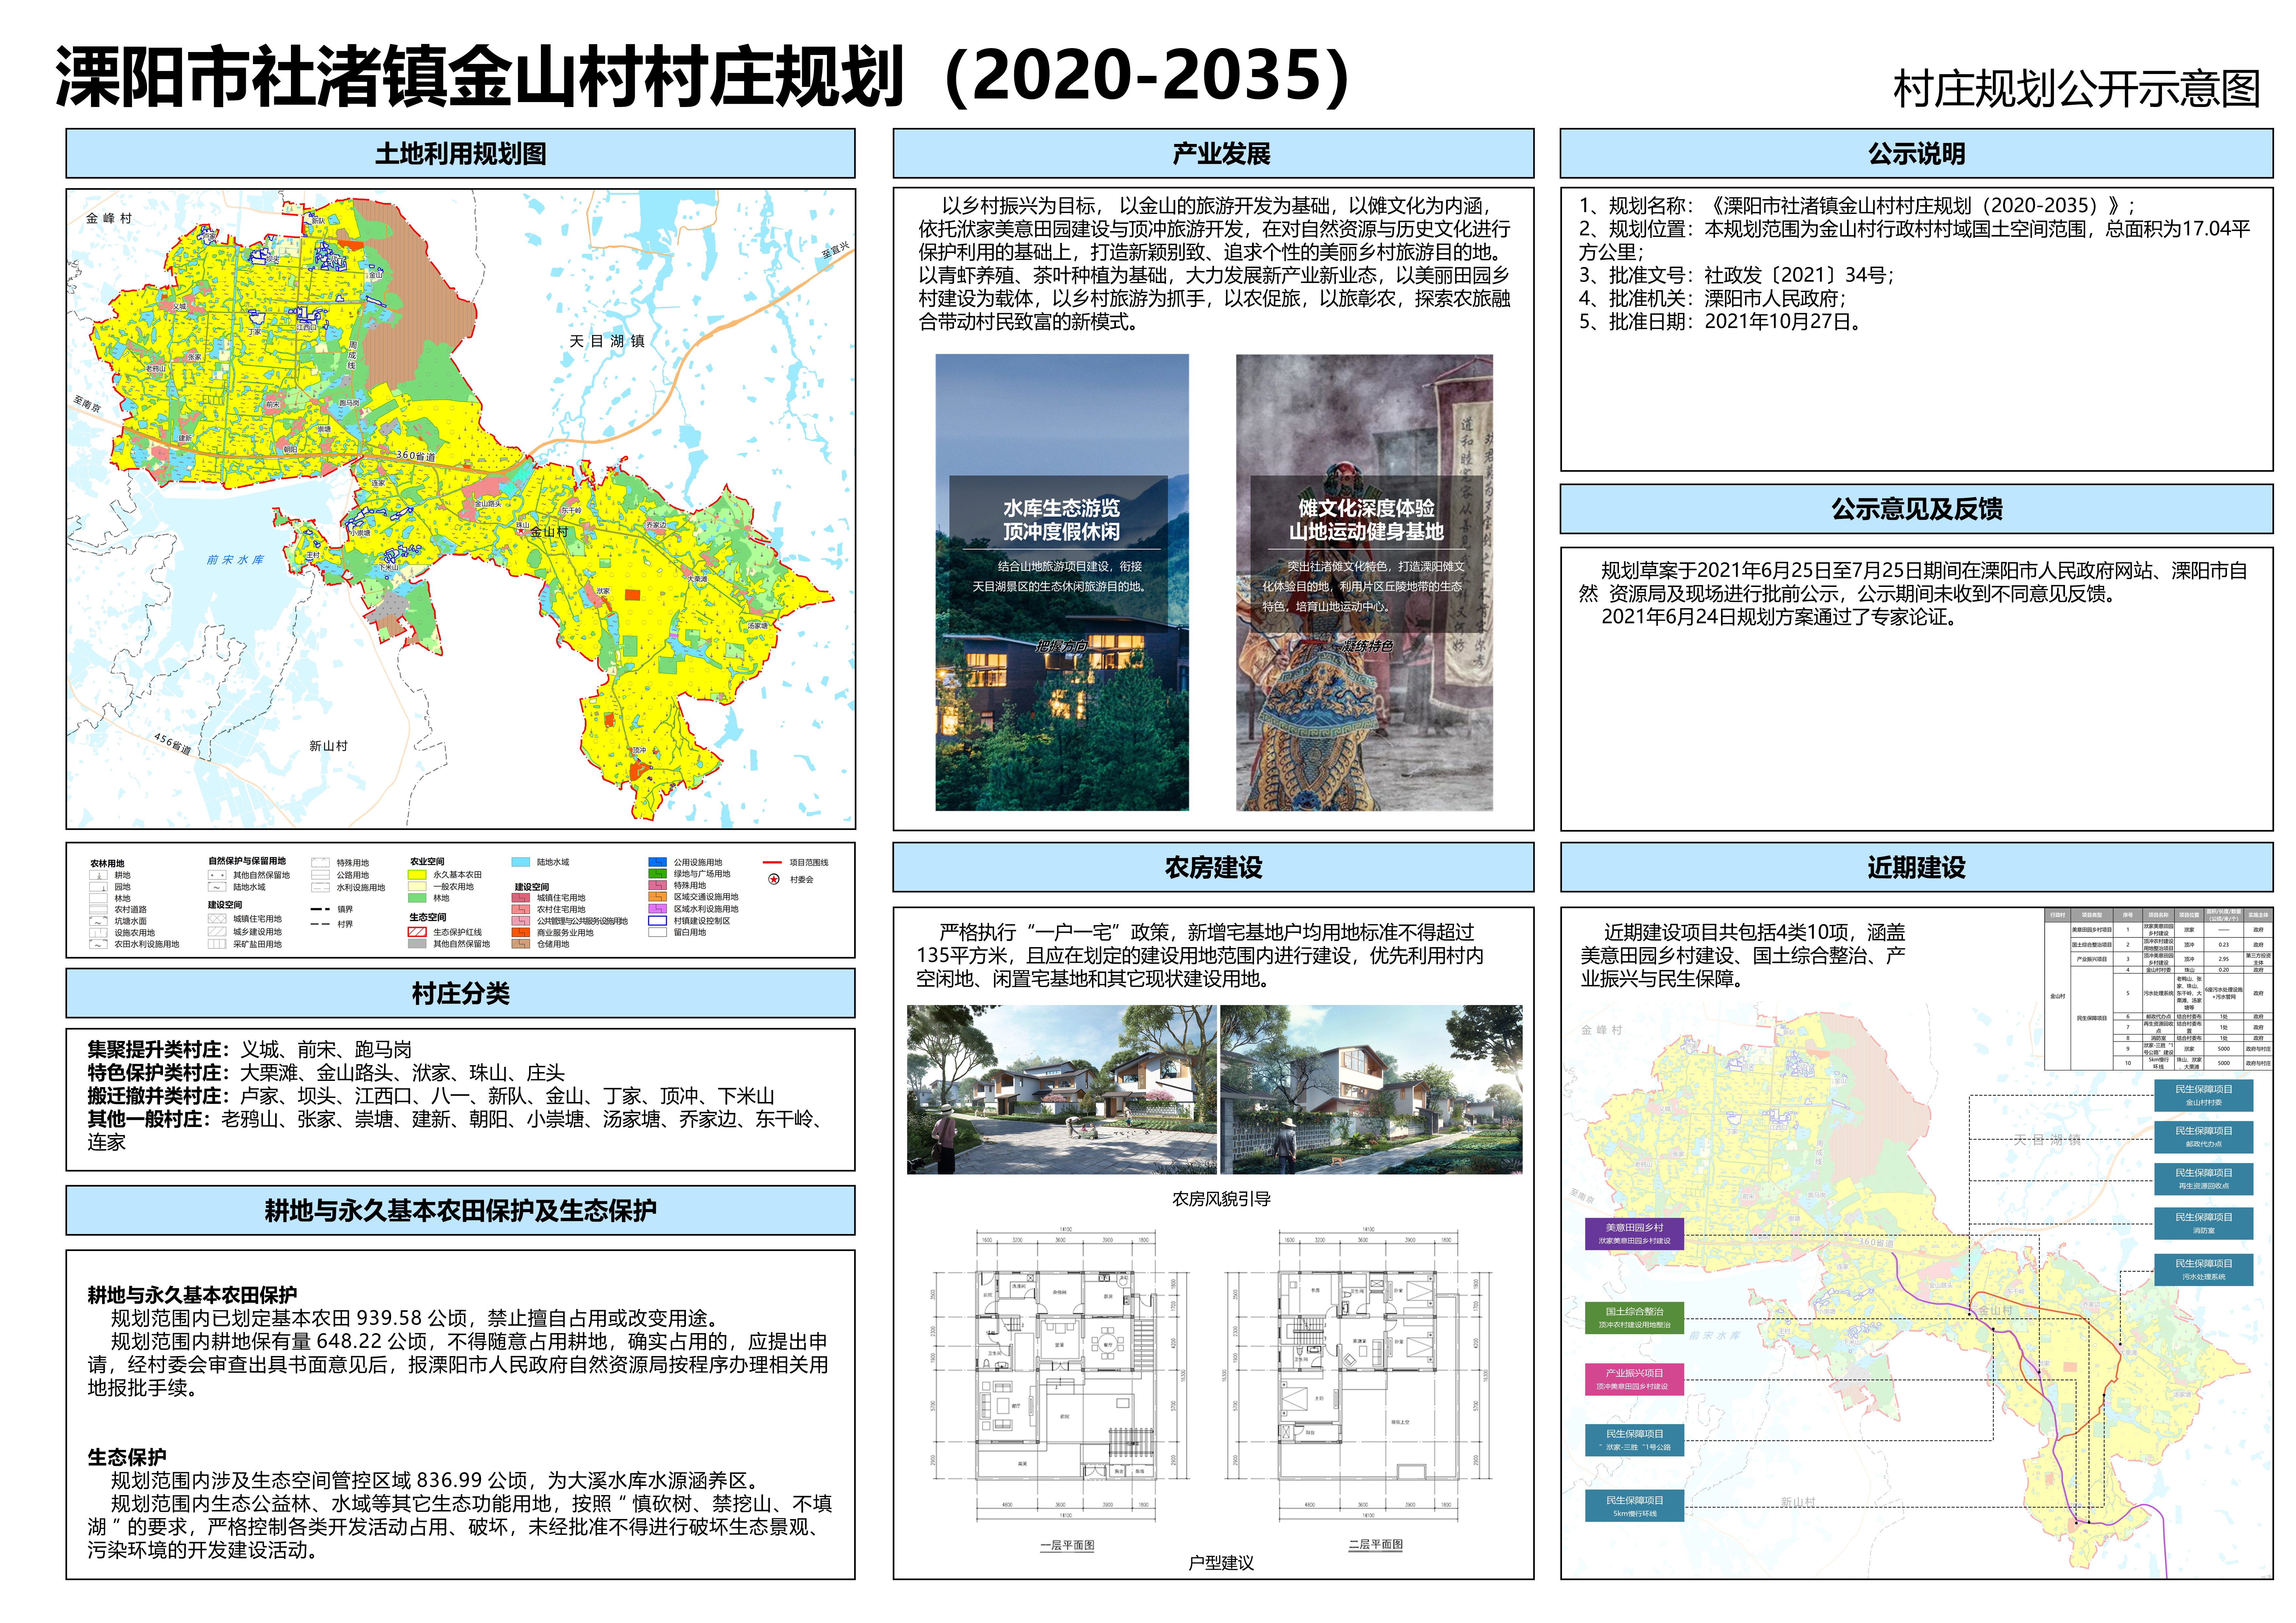Click the 天目湖镇 label on land-use map
The image size is (2296, 1623).
[x=607, y=341]
